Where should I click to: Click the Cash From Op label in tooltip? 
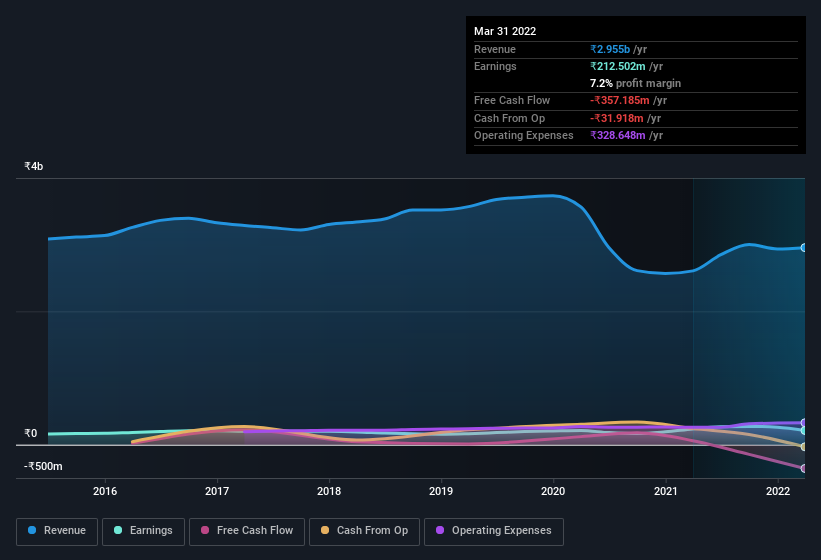click(509, 118)
